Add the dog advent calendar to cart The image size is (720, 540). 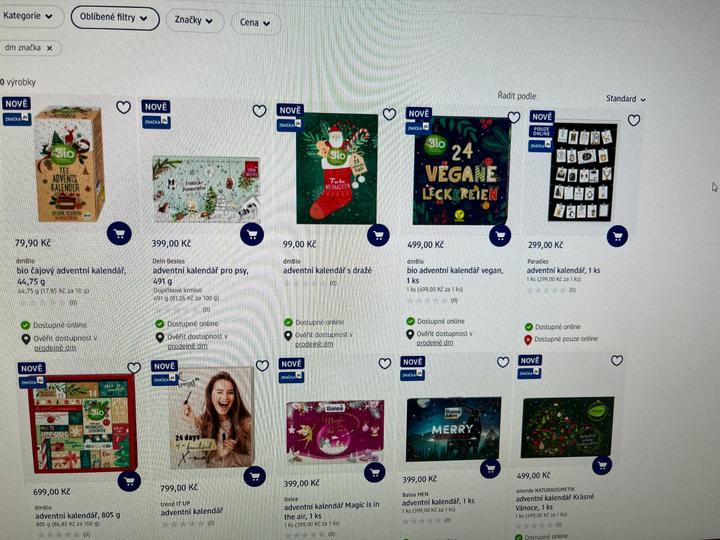click(x=252, y=235)
